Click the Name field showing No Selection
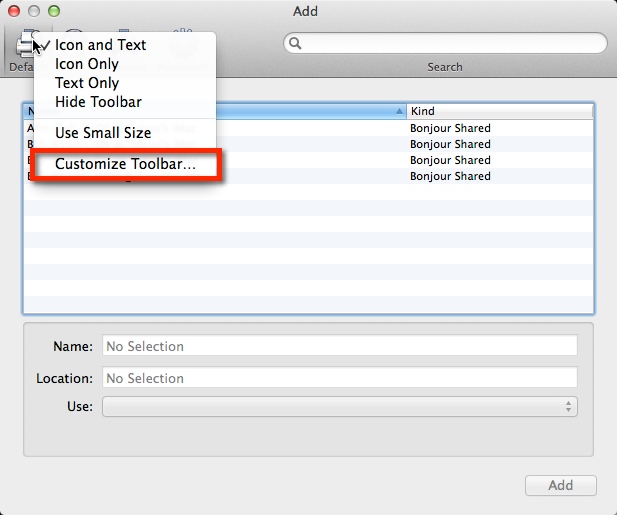Viewport: 617px width, 515px height. click(340, 346)
